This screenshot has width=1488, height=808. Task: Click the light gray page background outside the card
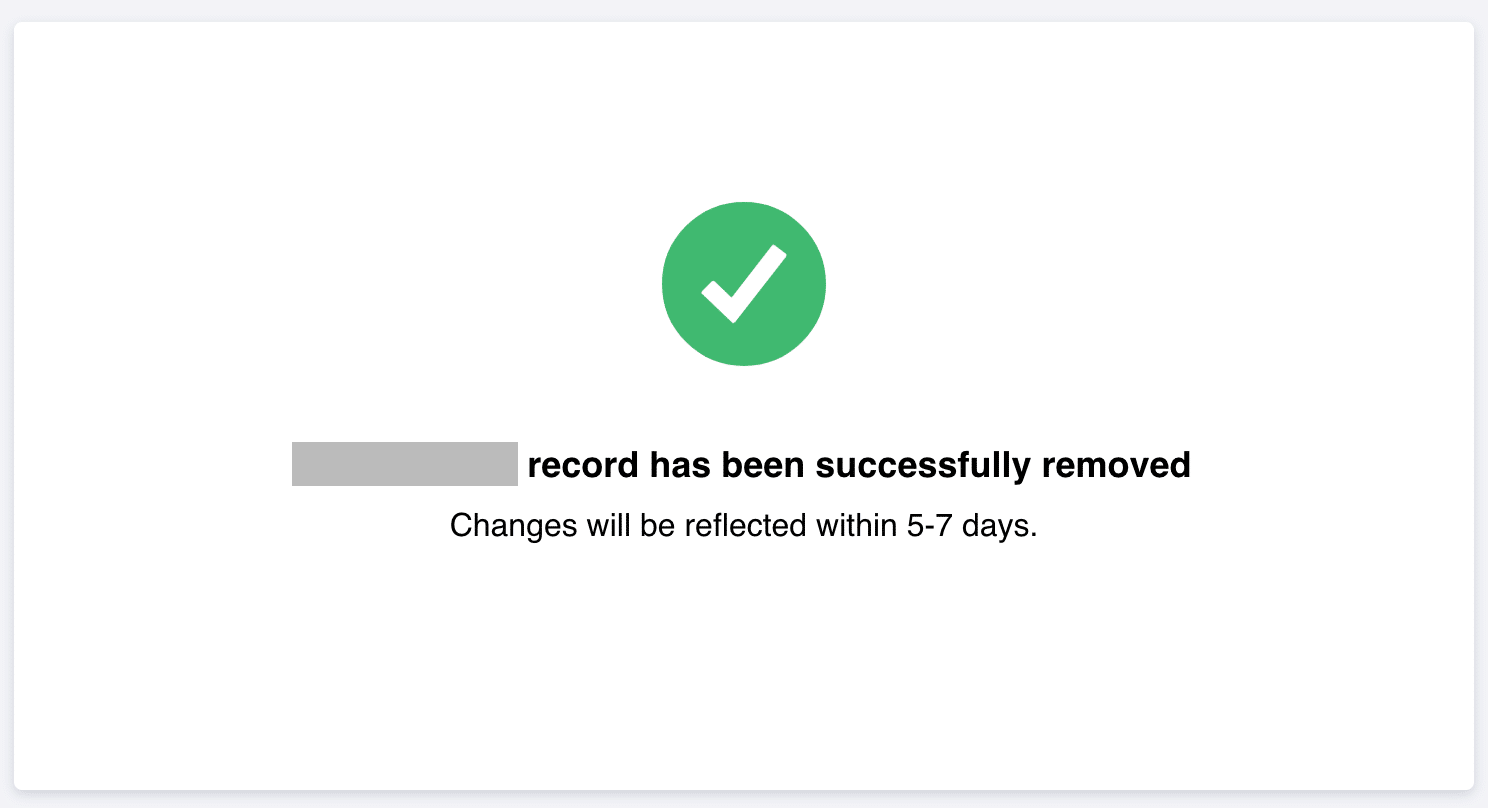(744, 10)
